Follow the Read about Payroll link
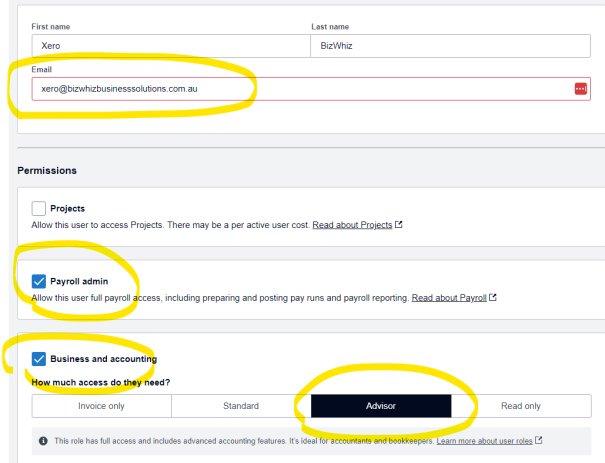Screen dimensions: 605x463 click(x=449, y=298)
